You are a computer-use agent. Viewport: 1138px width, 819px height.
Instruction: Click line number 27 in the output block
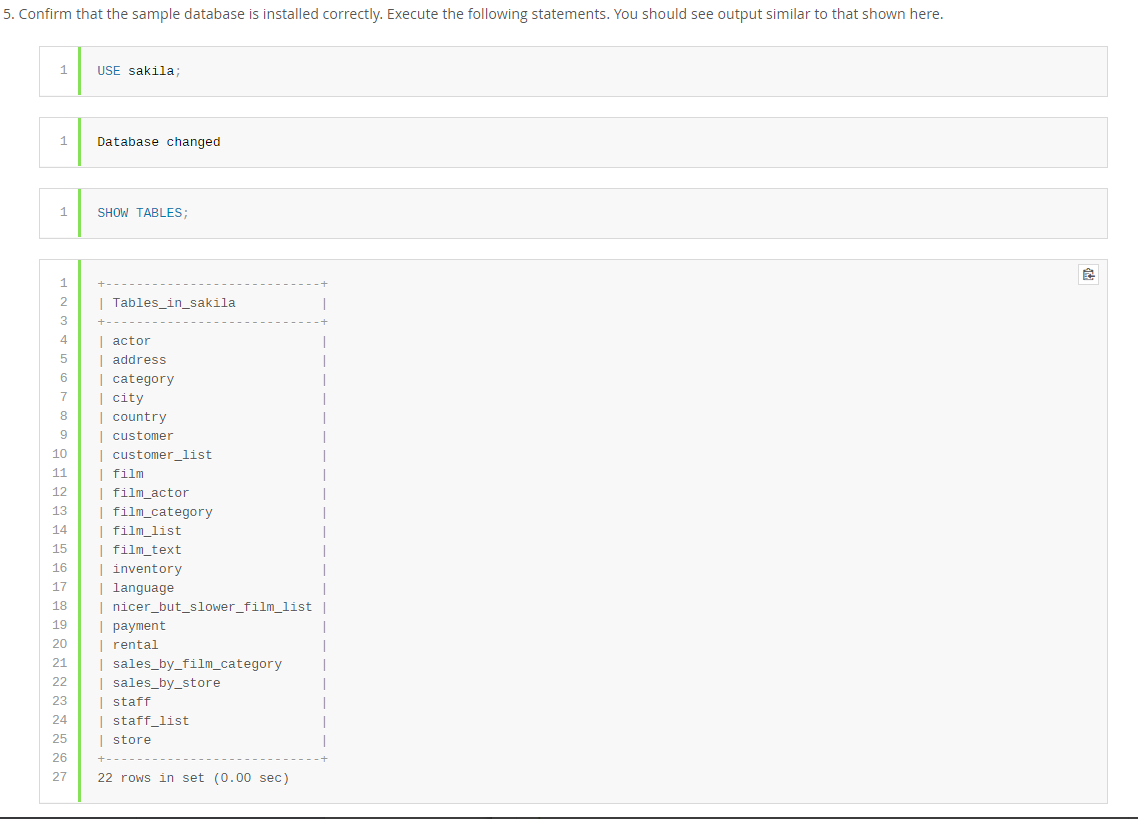pyautogui.click(x=59, y=777)
